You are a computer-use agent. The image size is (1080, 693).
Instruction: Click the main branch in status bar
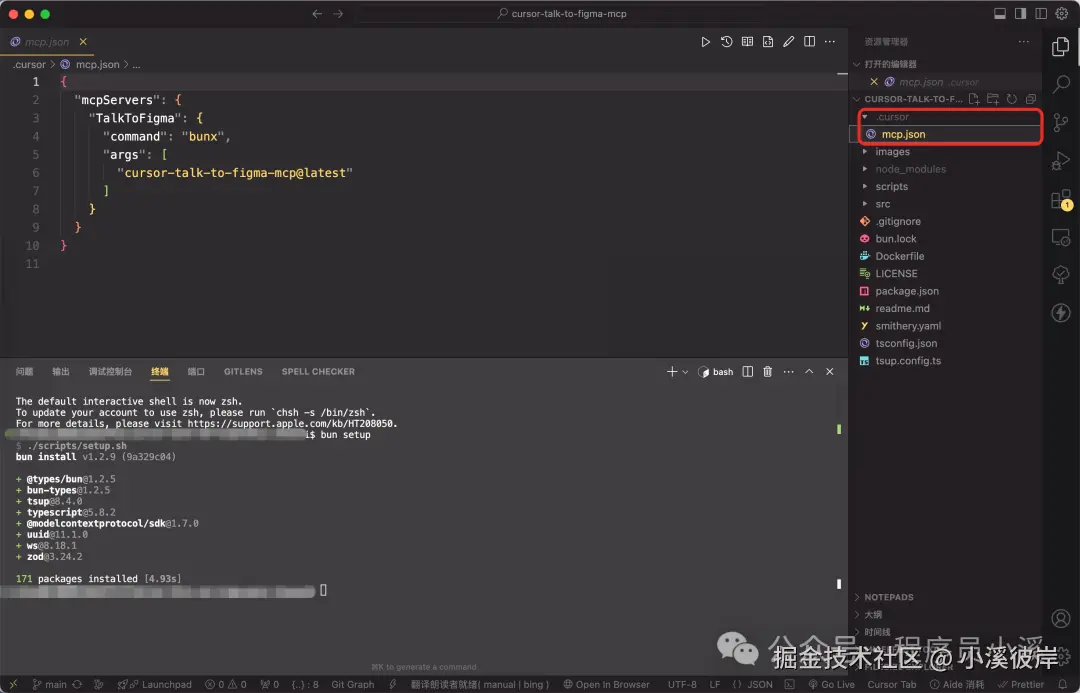(50, 685)
